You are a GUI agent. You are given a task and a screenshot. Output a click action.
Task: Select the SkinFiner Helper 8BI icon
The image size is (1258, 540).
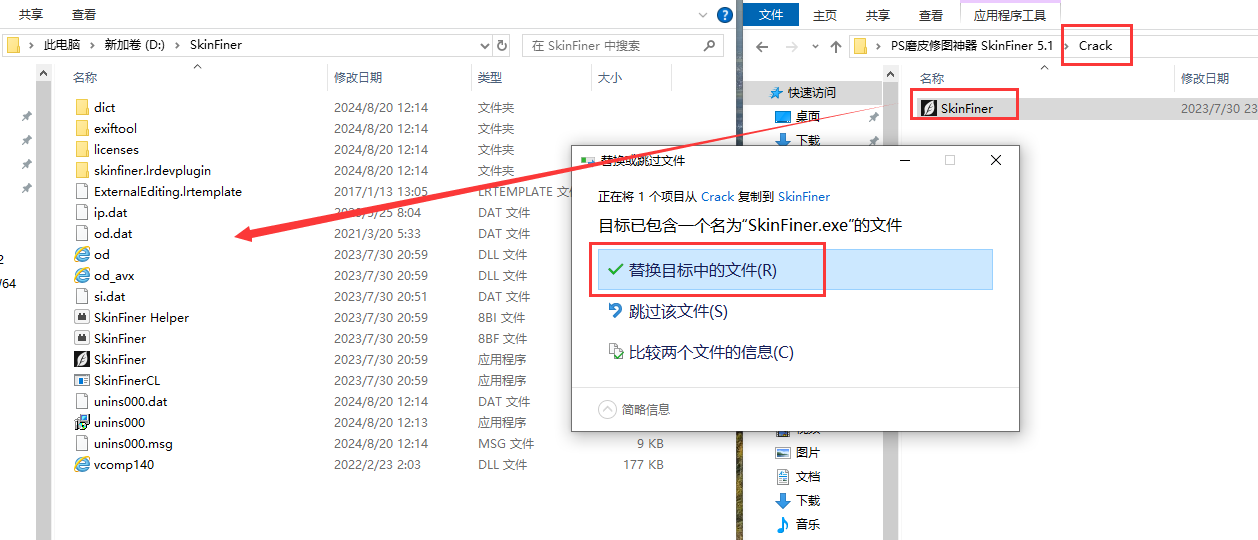(x=82, y=317)
